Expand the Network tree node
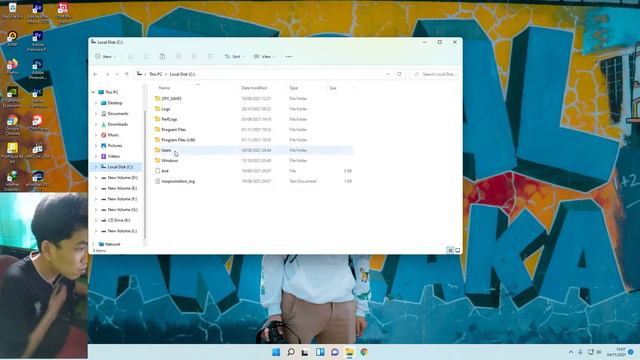The width and height of the screenshot is (640, 360). [x=93, y=244]
